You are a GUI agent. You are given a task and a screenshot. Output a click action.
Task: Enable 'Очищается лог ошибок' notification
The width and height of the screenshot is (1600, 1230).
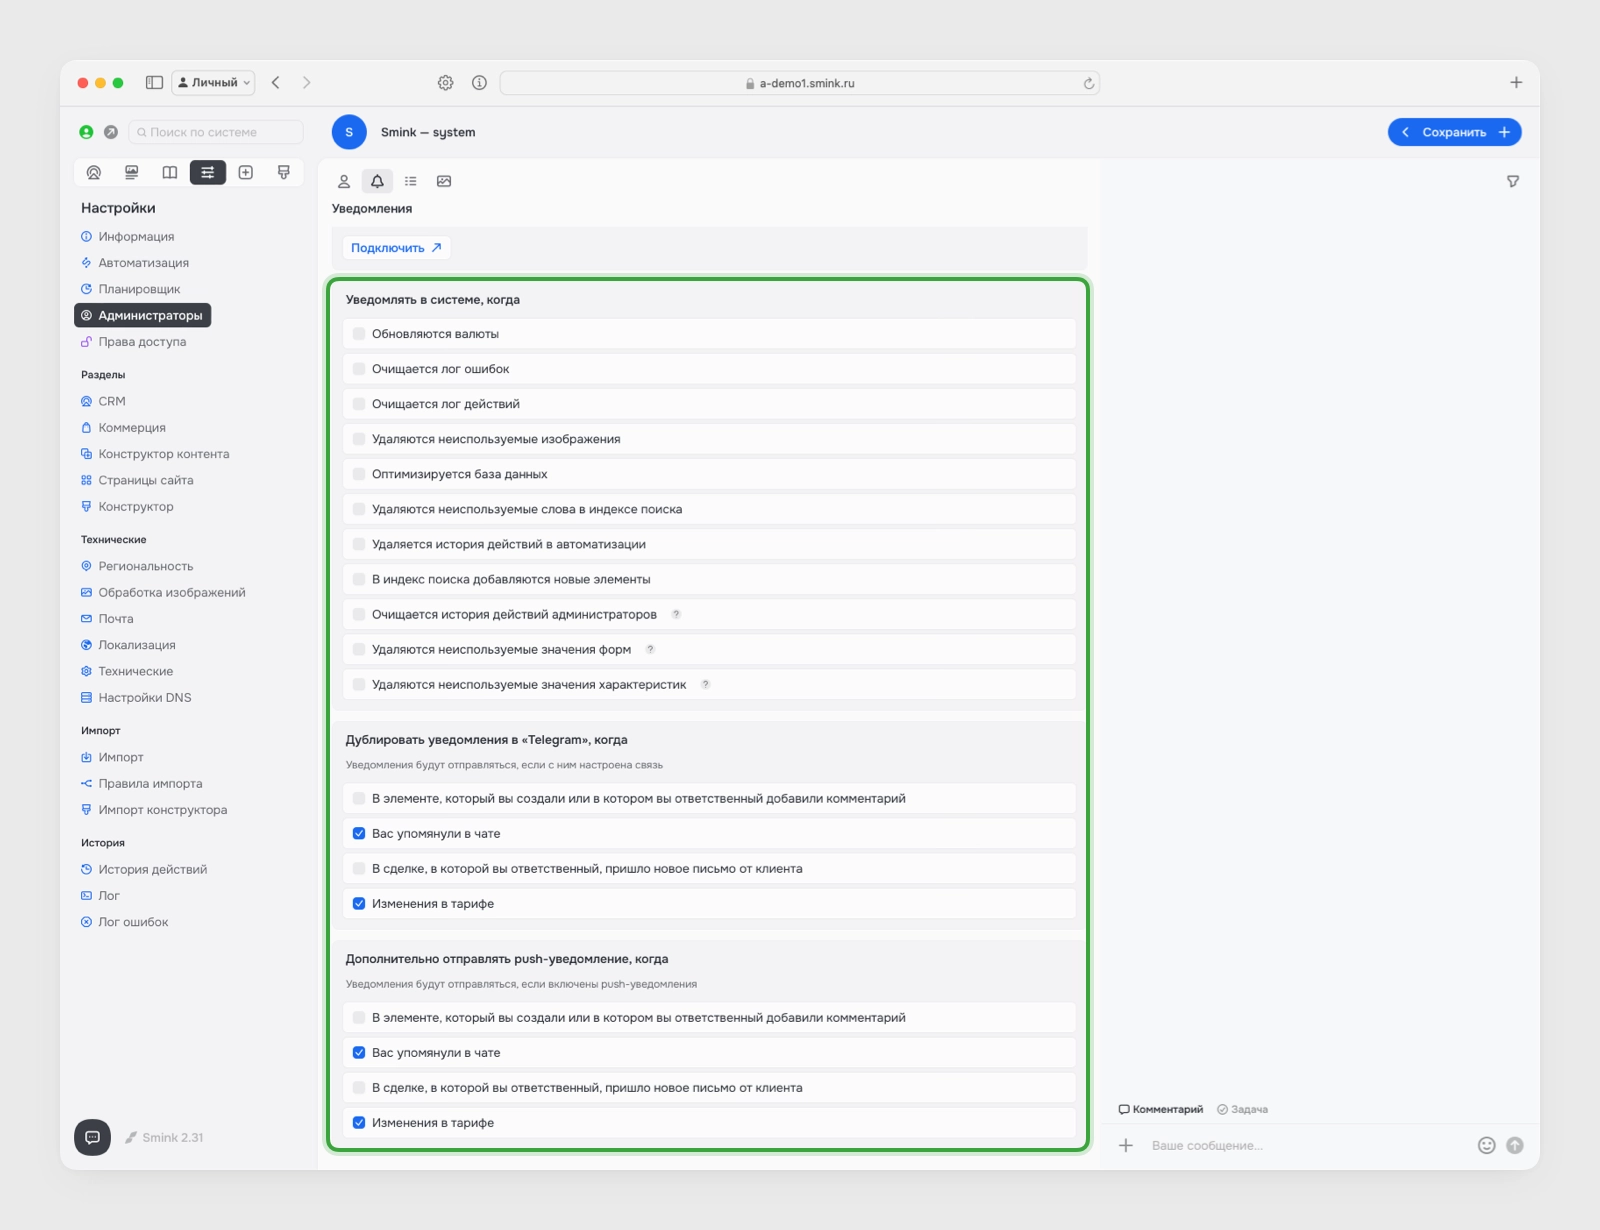tap(359, 369)
